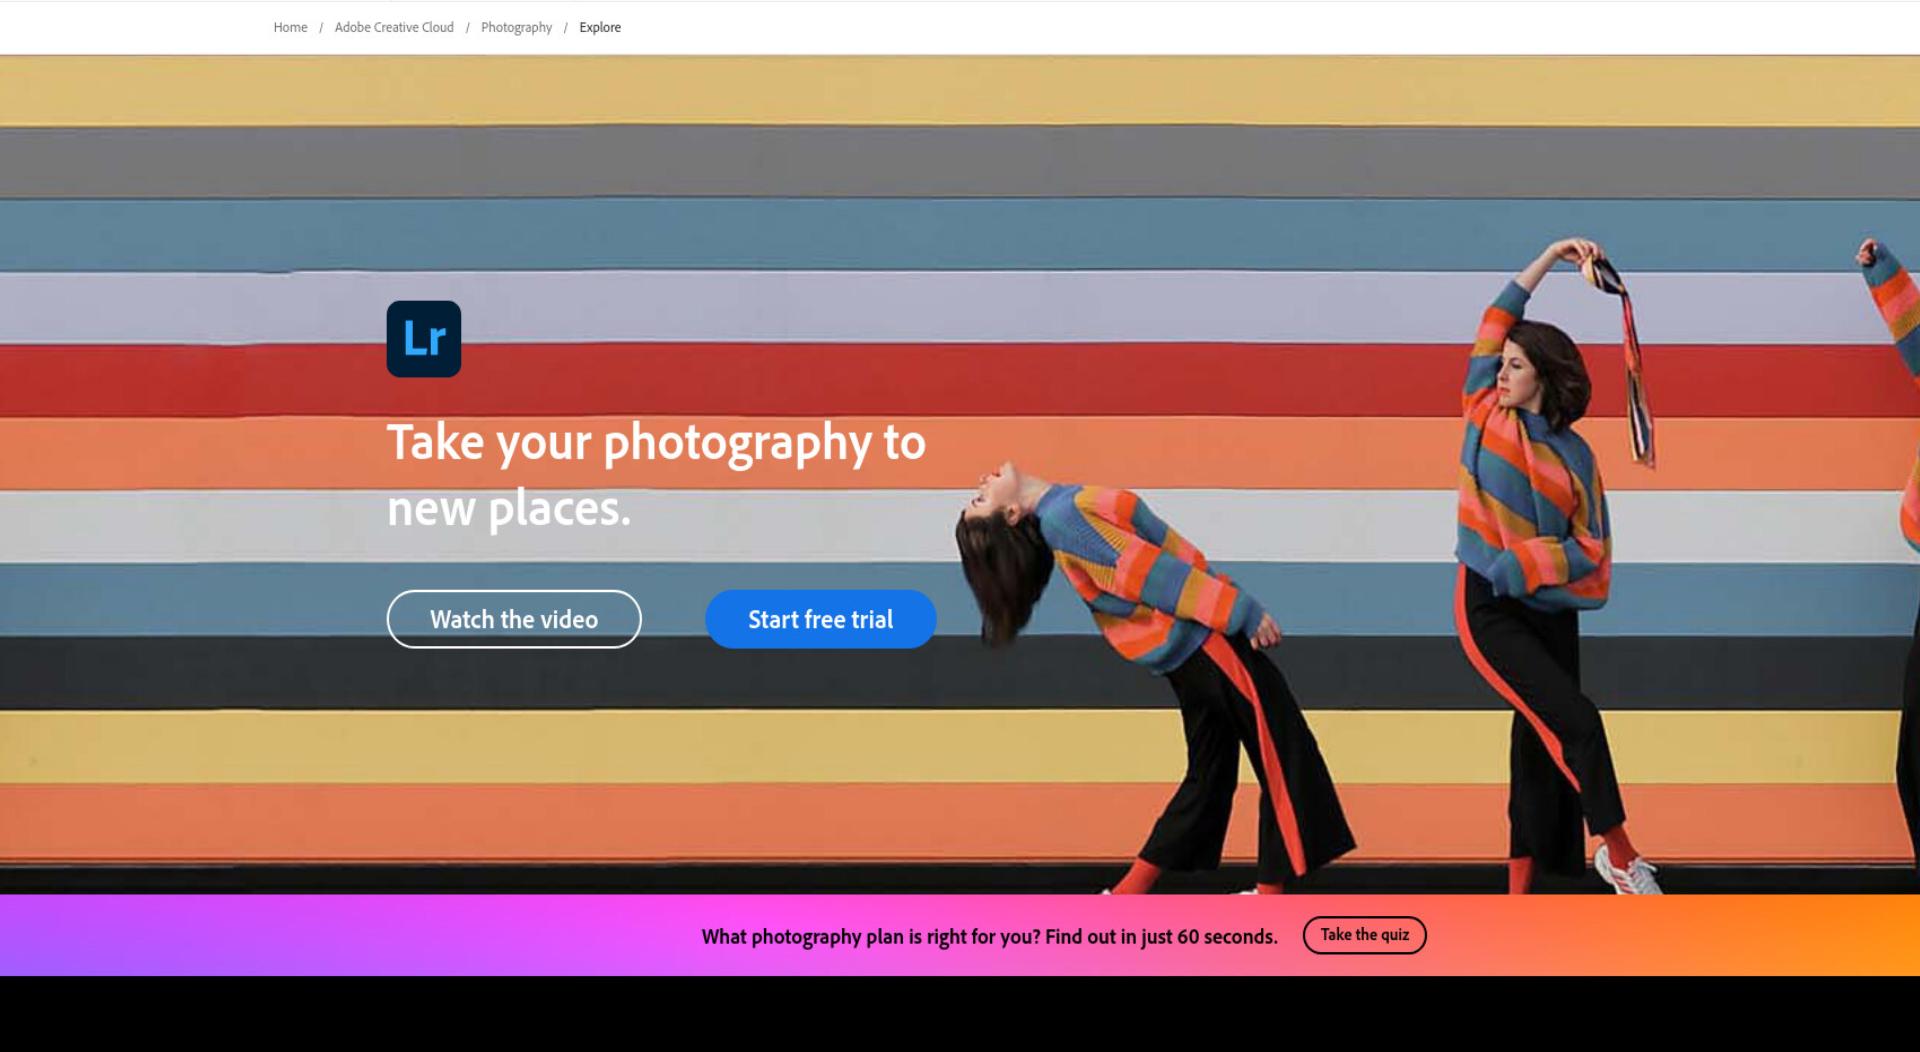Screen dimensions: 1920x1052
Task: Open the Home breadcrumb link
Action: (290, 27)
